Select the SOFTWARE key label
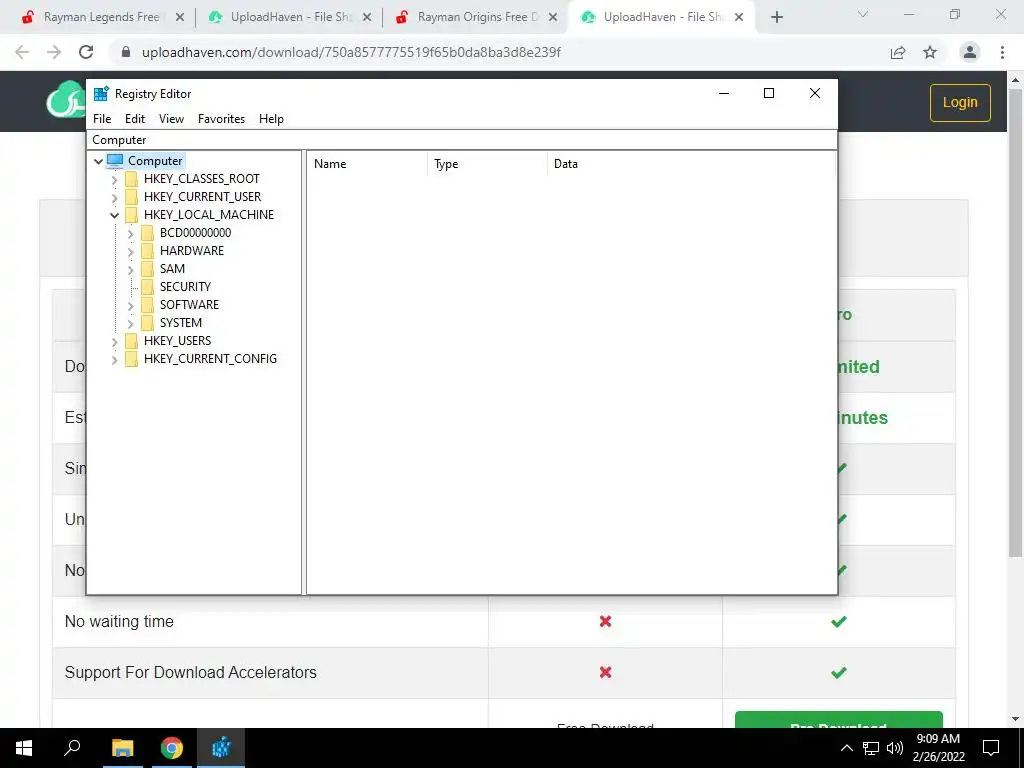1024x768 pixels. pyautogui.click(x=189, y=304)
